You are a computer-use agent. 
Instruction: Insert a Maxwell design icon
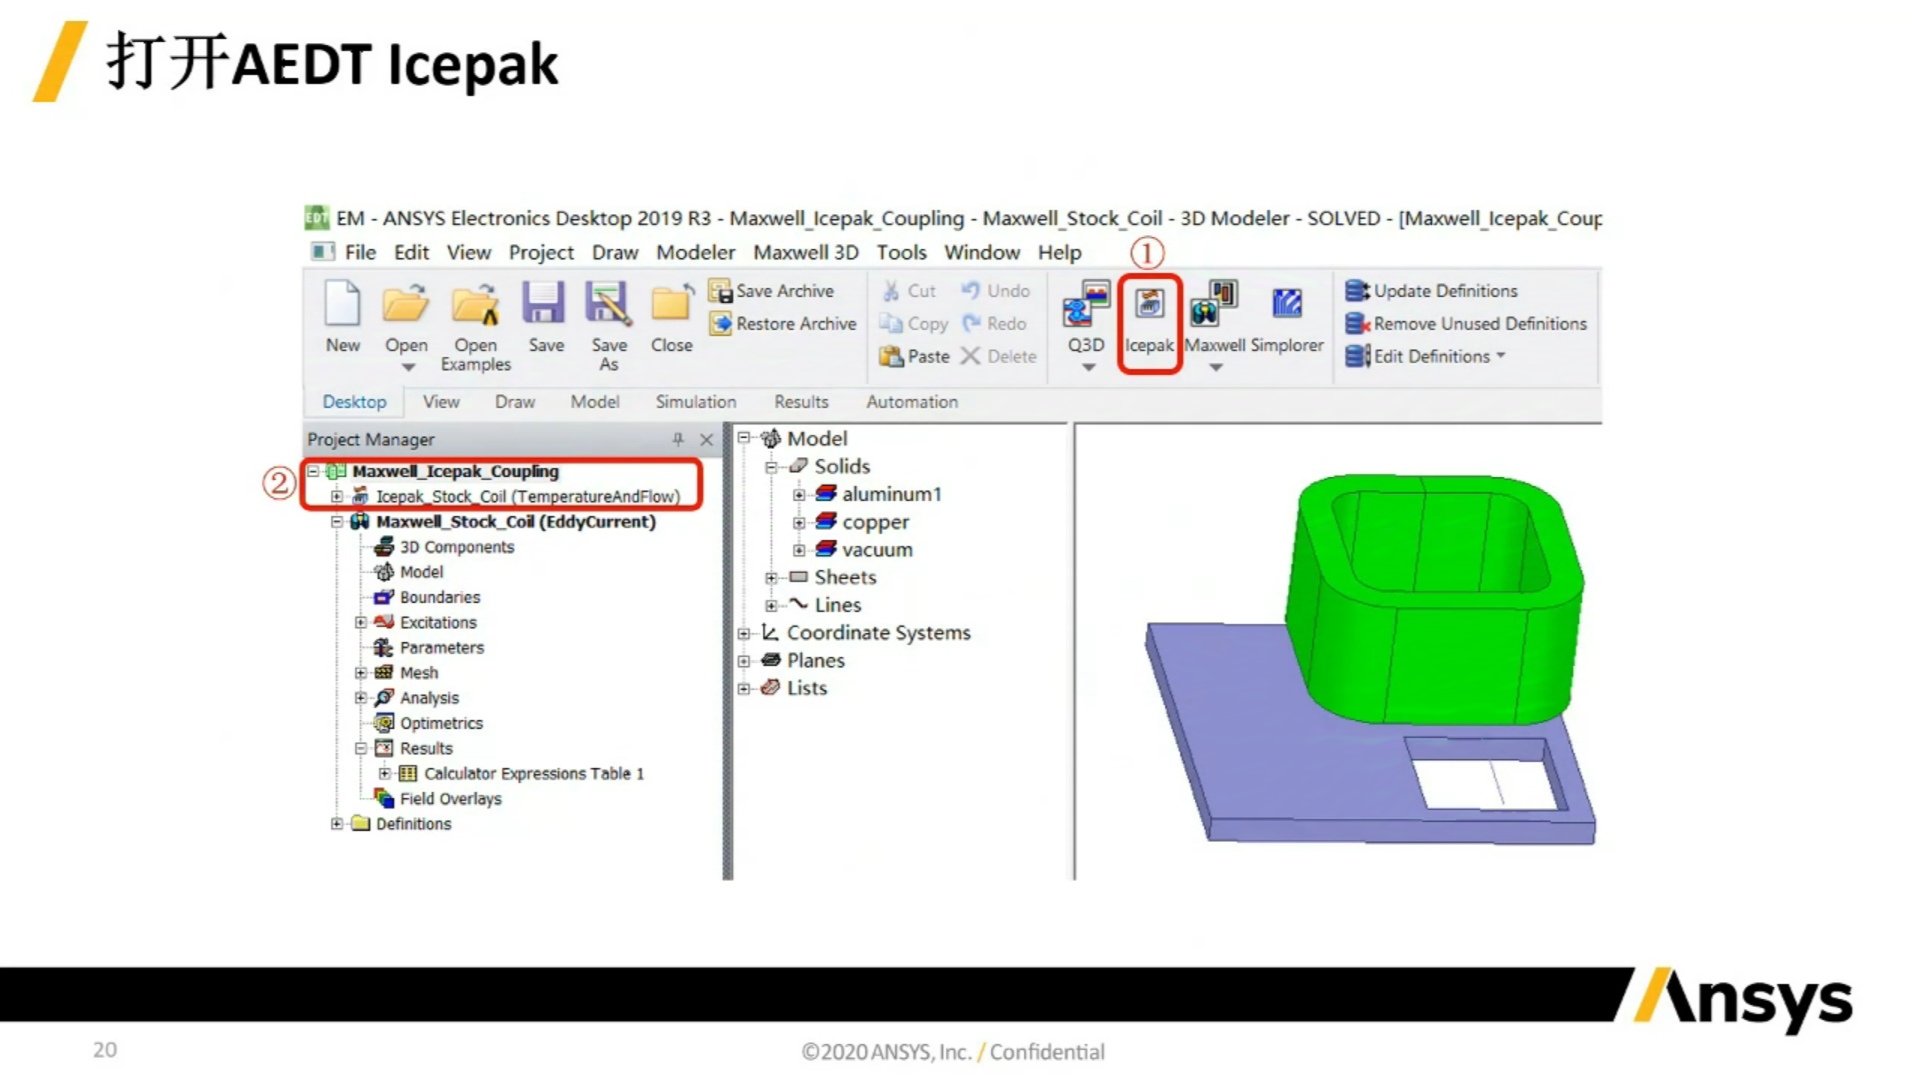pyautogui.click(x=1214, y=304)
